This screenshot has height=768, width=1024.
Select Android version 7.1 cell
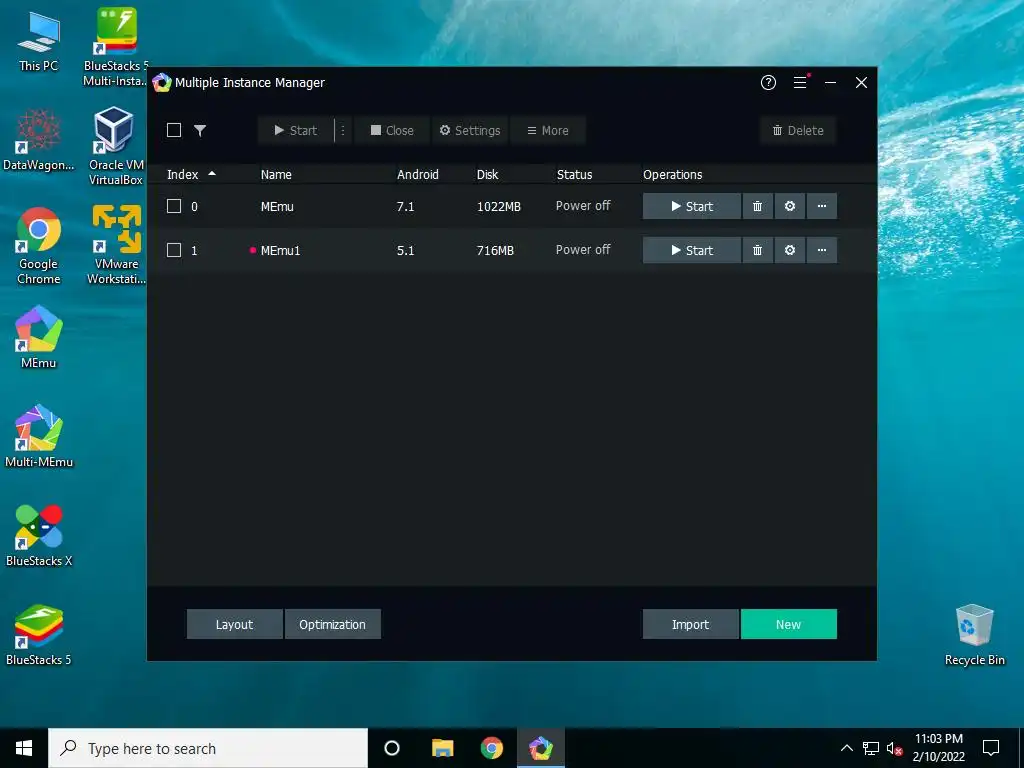coord(406,207)
